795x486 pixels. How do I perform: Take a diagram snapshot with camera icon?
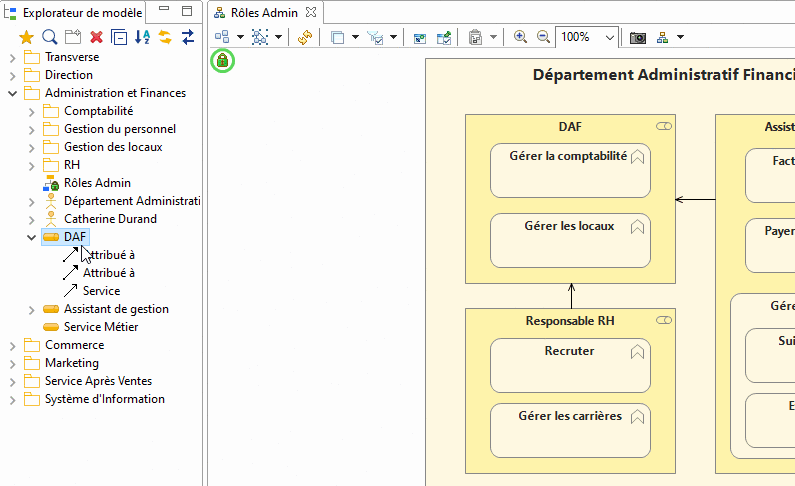click(638, 37)
